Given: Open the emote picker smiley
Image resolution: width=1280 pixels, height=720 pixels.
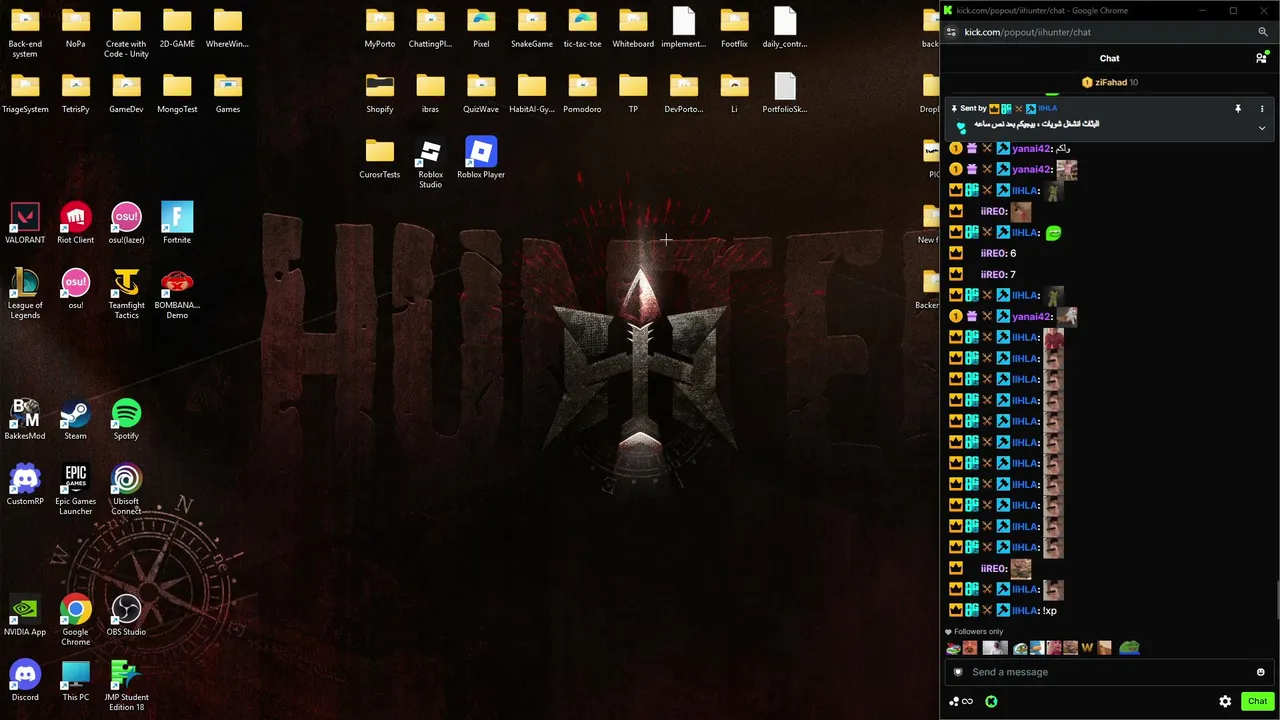Looking at the screenshot, I should (x=1260, y=672).
